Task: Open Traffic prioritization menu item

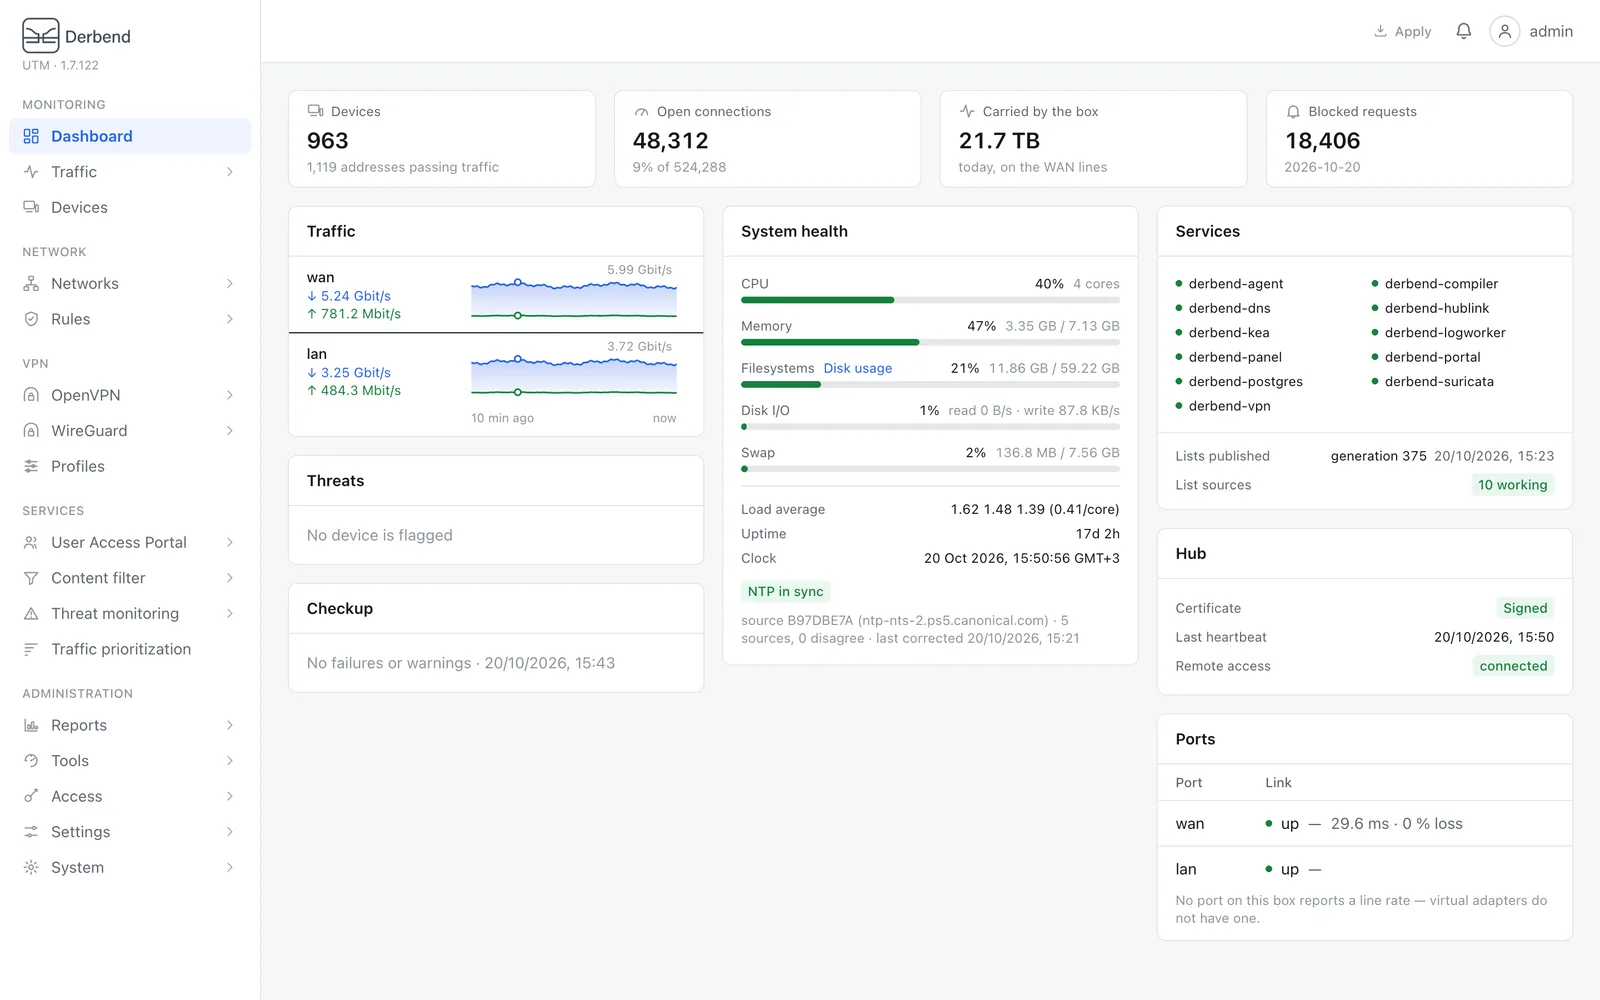Action: (130, 649)
